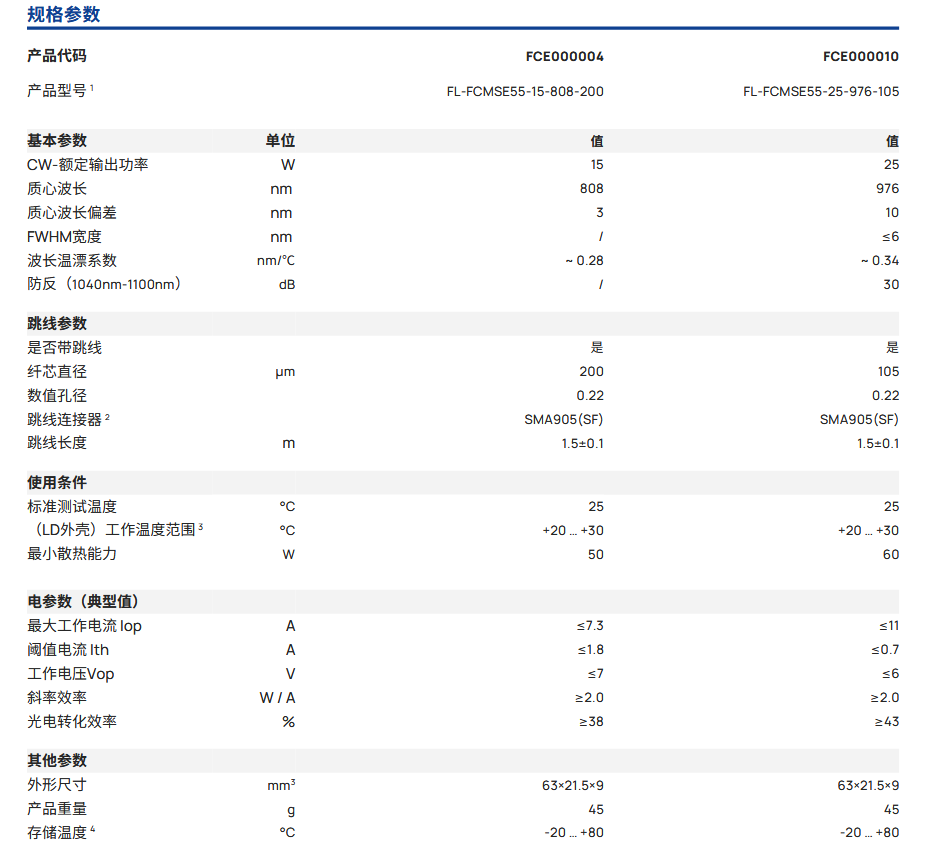Click model number FL-FCMSE55-15-808-200
Image resolution: width=947 pixels, height=852 pixels.
point(525,91)
